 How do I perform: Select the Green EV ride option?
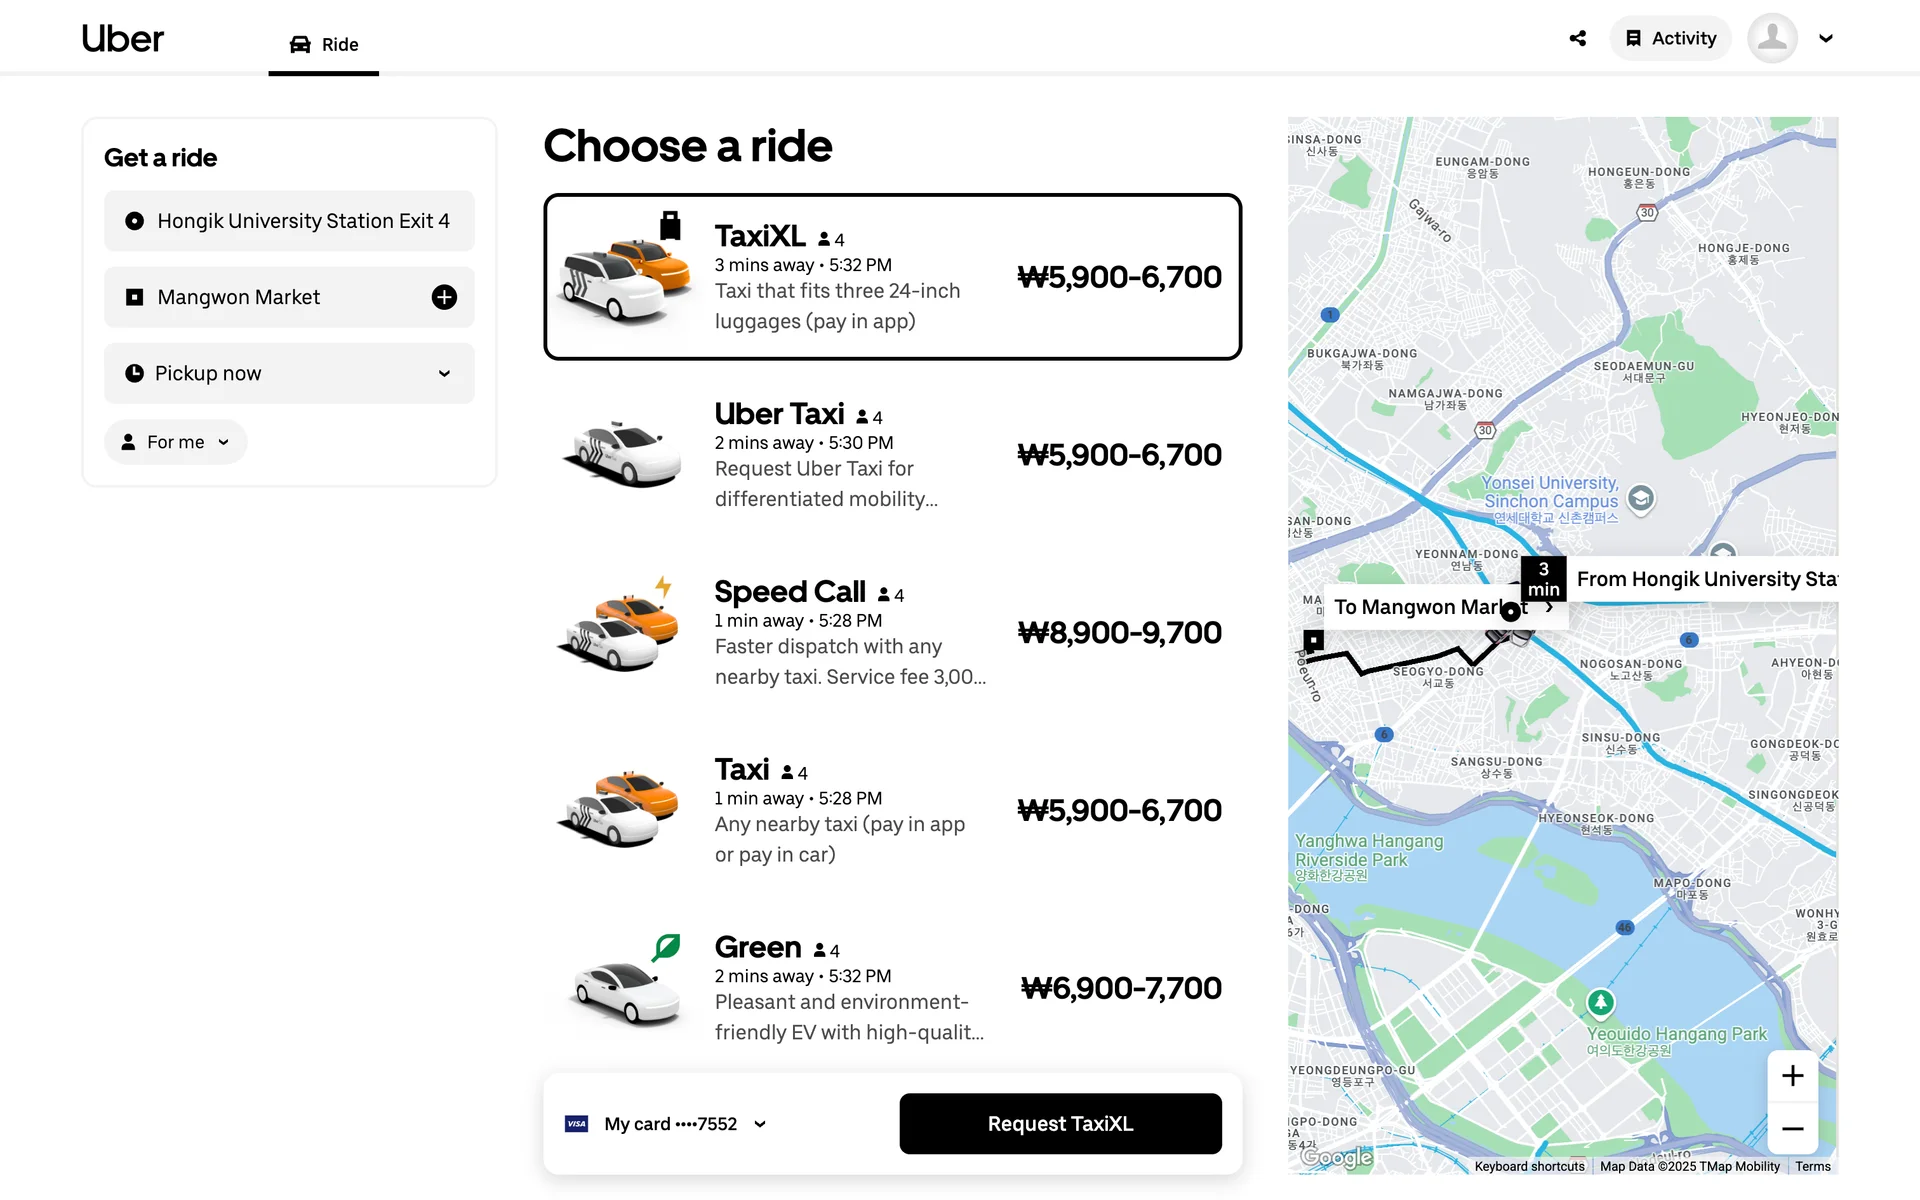(x=892, y=988)
